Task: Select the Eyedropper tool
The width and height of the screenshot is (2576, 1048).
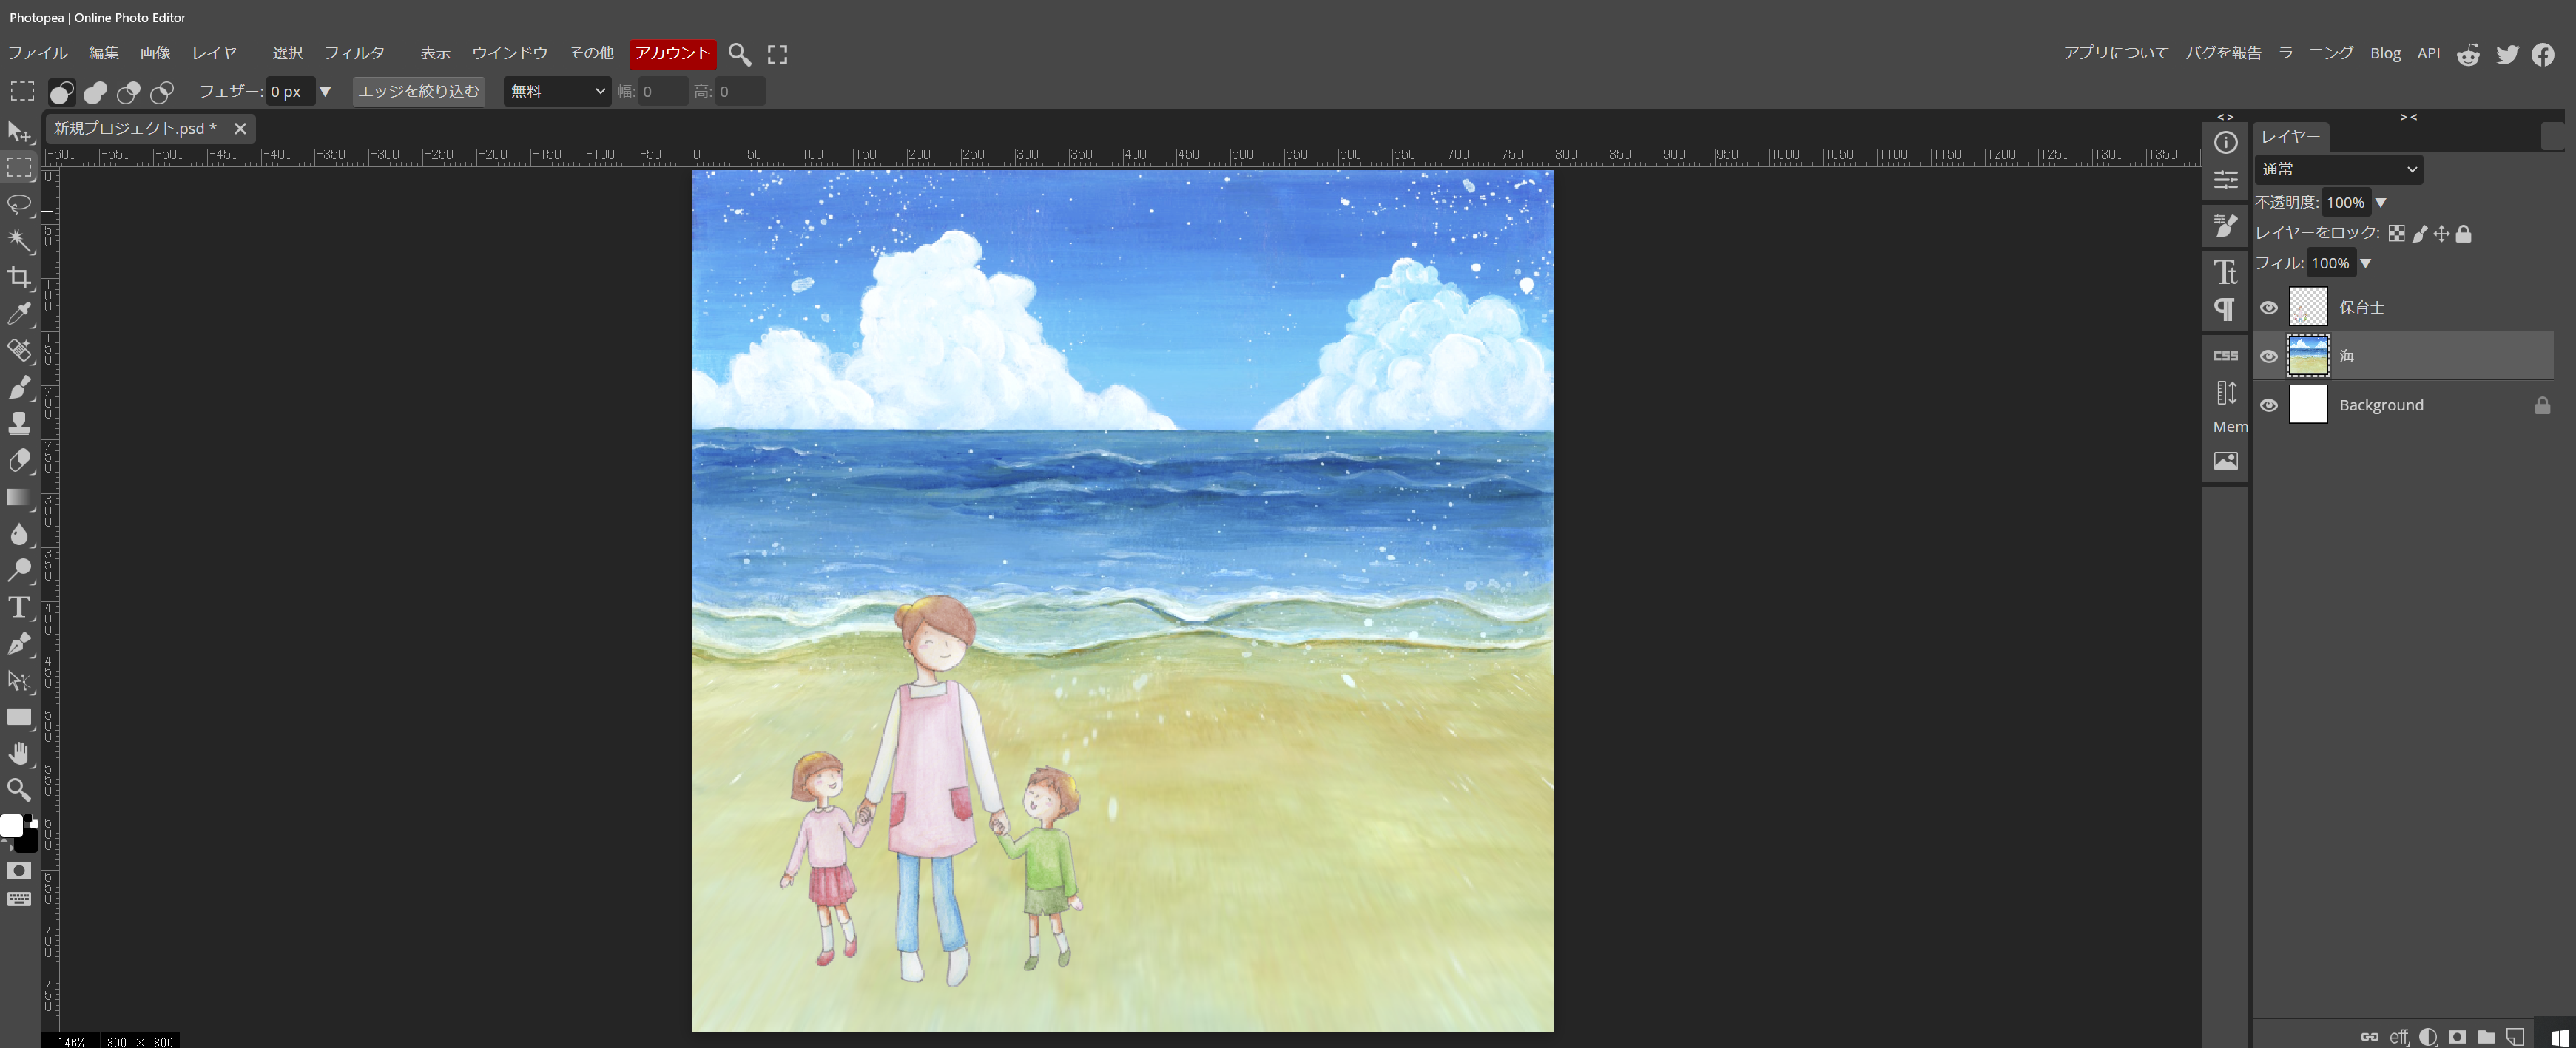Action: [19, 314]
